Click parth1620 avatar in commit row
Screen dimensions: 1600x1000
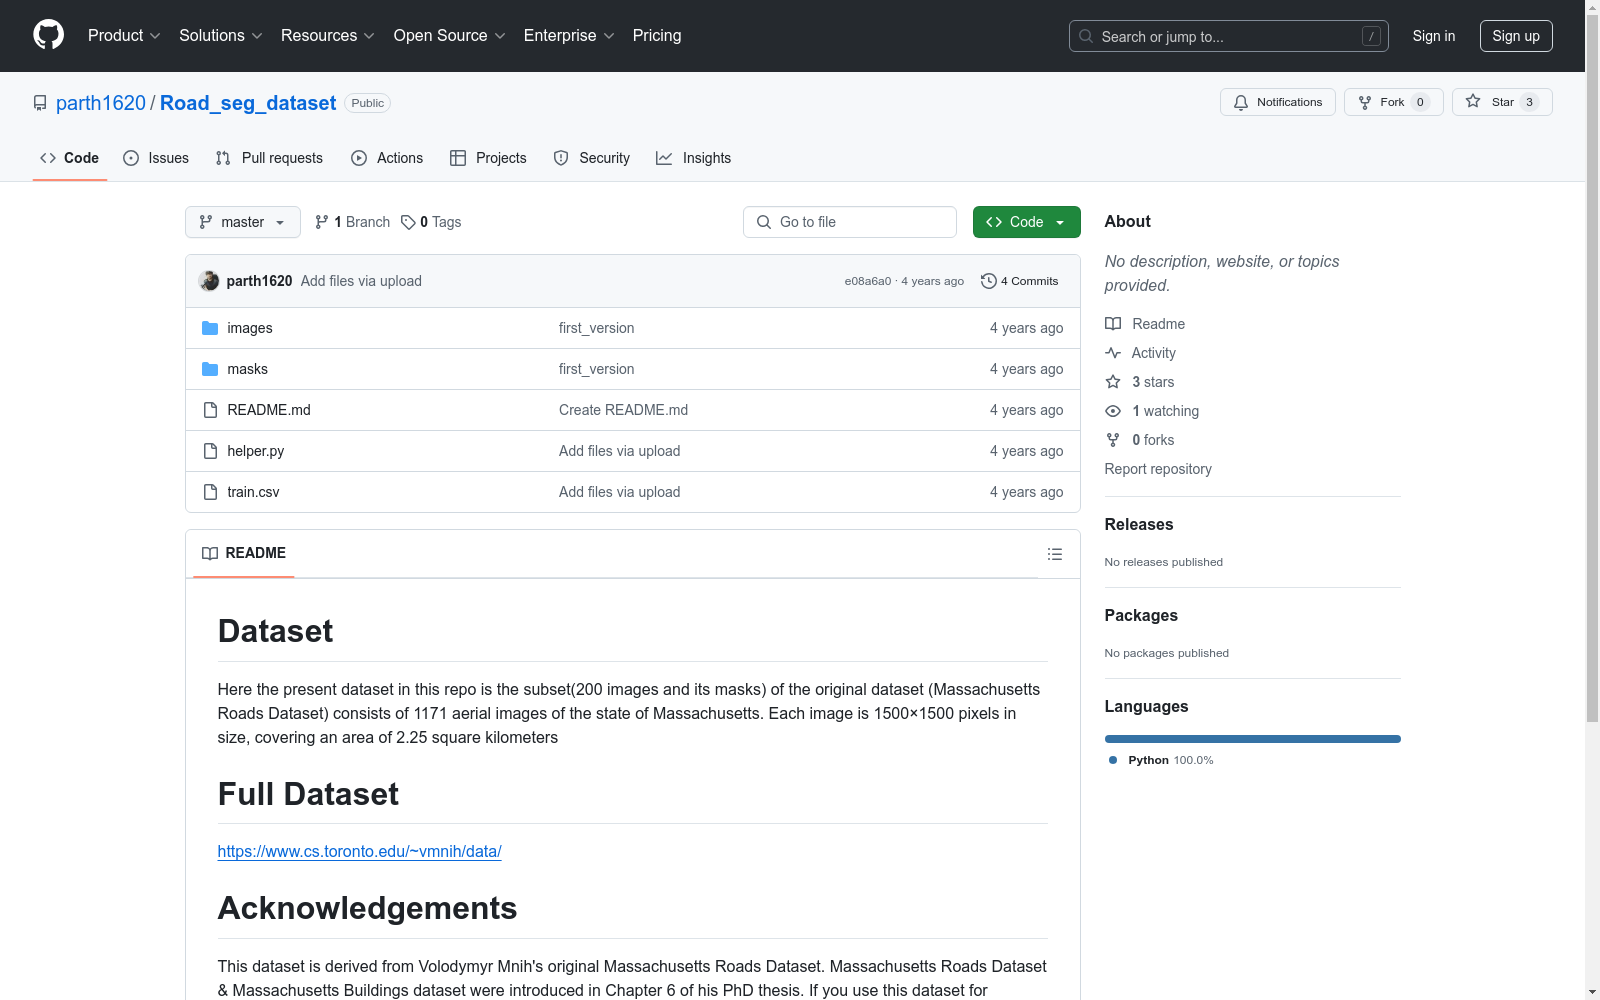pos(209,281)
